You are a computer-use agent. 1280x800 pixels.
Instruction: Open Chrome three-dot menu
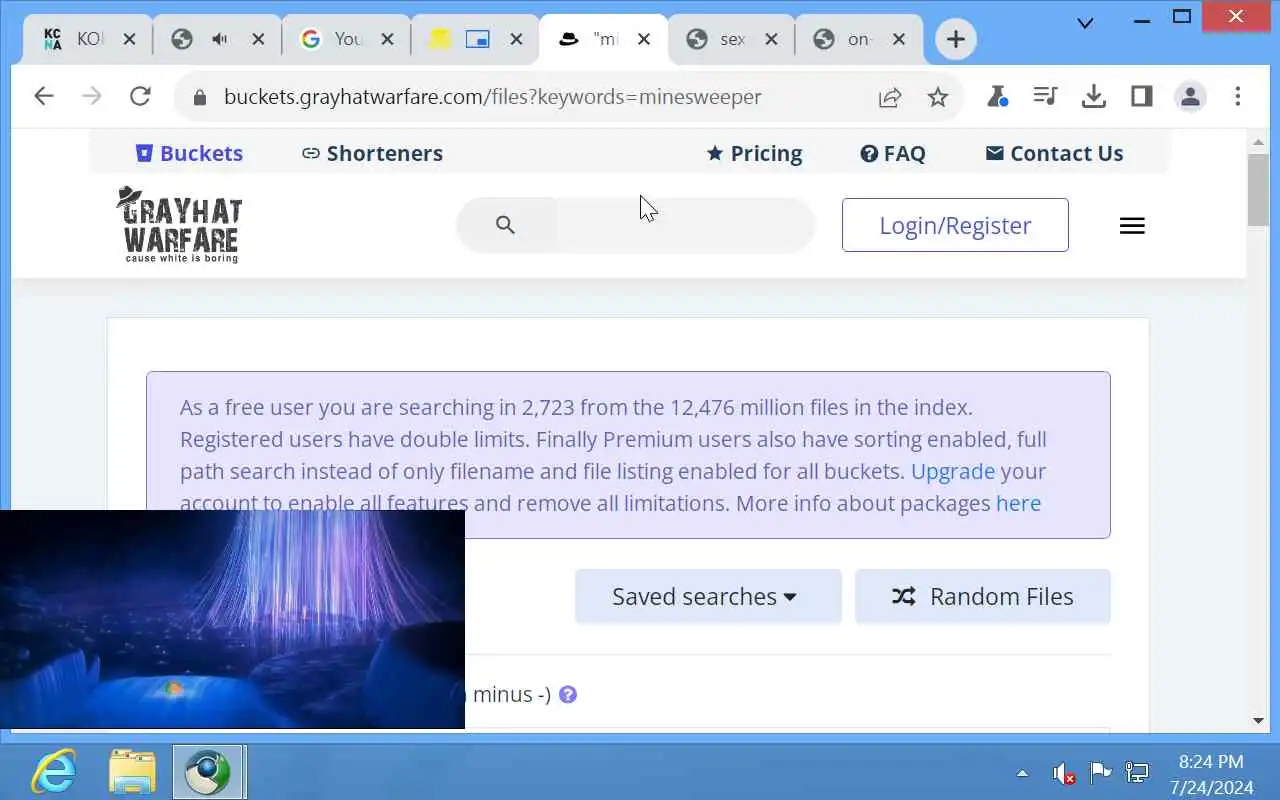(1238, 96)
